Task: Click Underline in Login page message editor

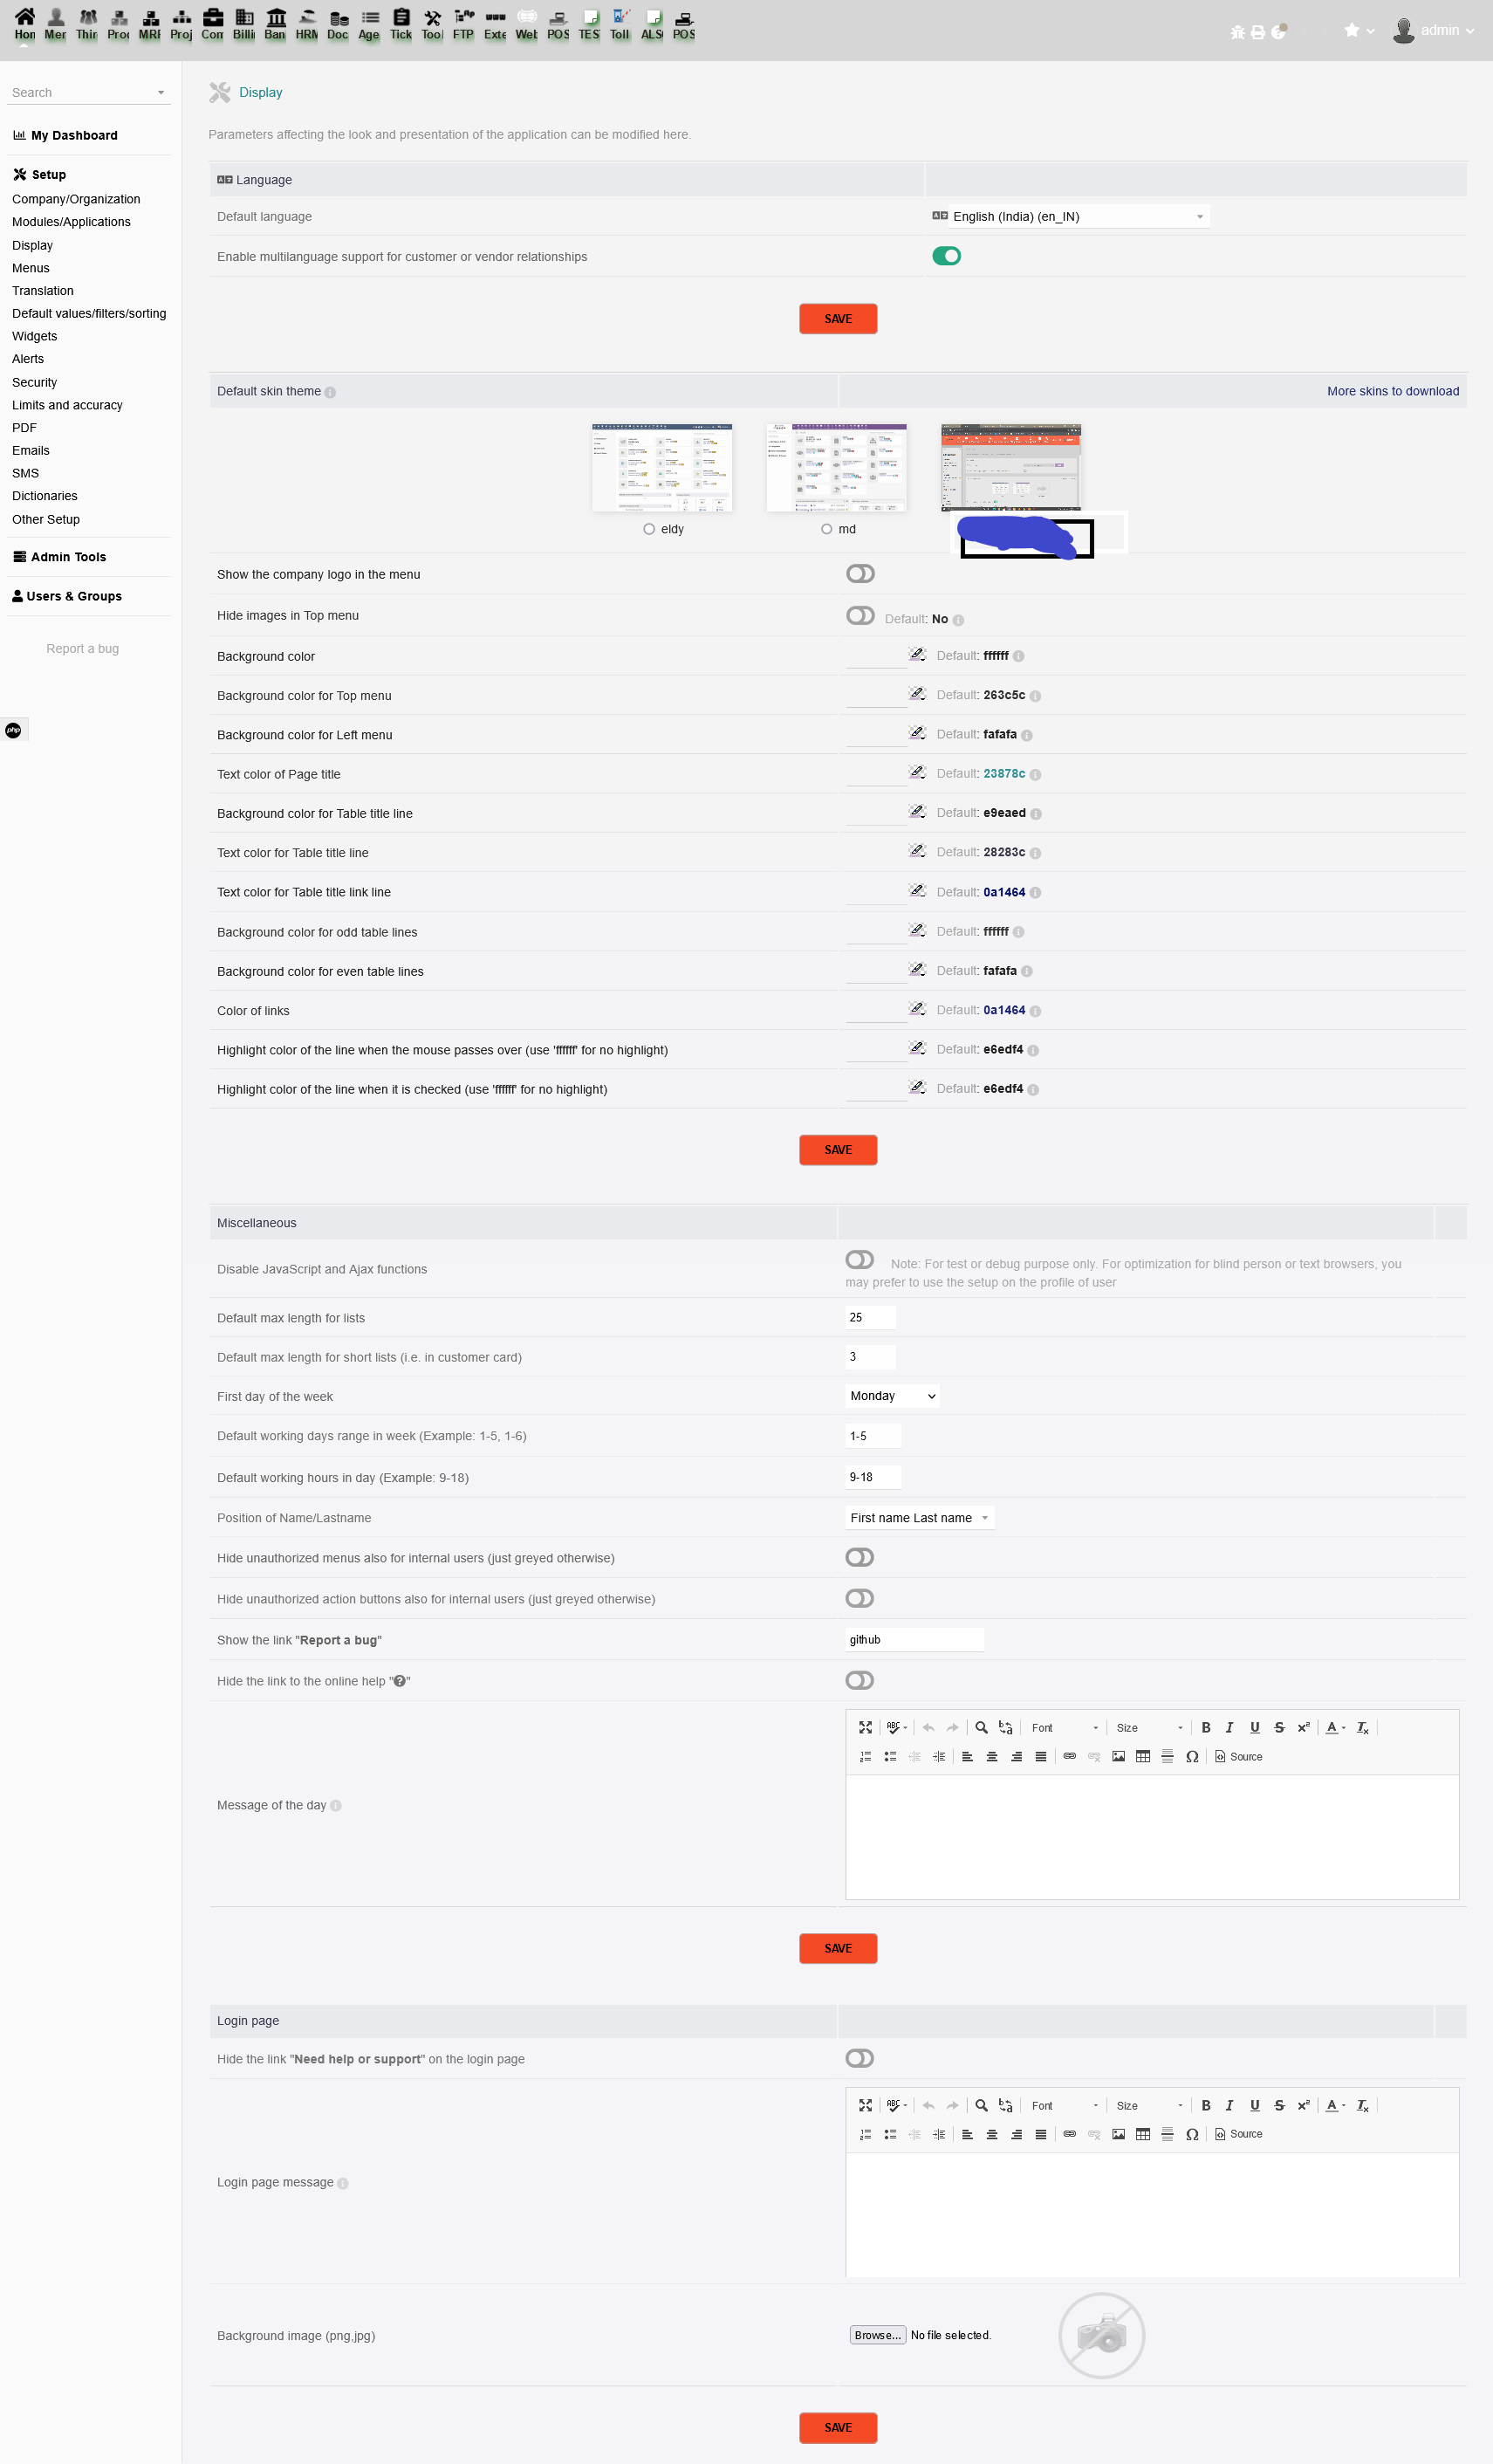Action: [1255, 2105]
